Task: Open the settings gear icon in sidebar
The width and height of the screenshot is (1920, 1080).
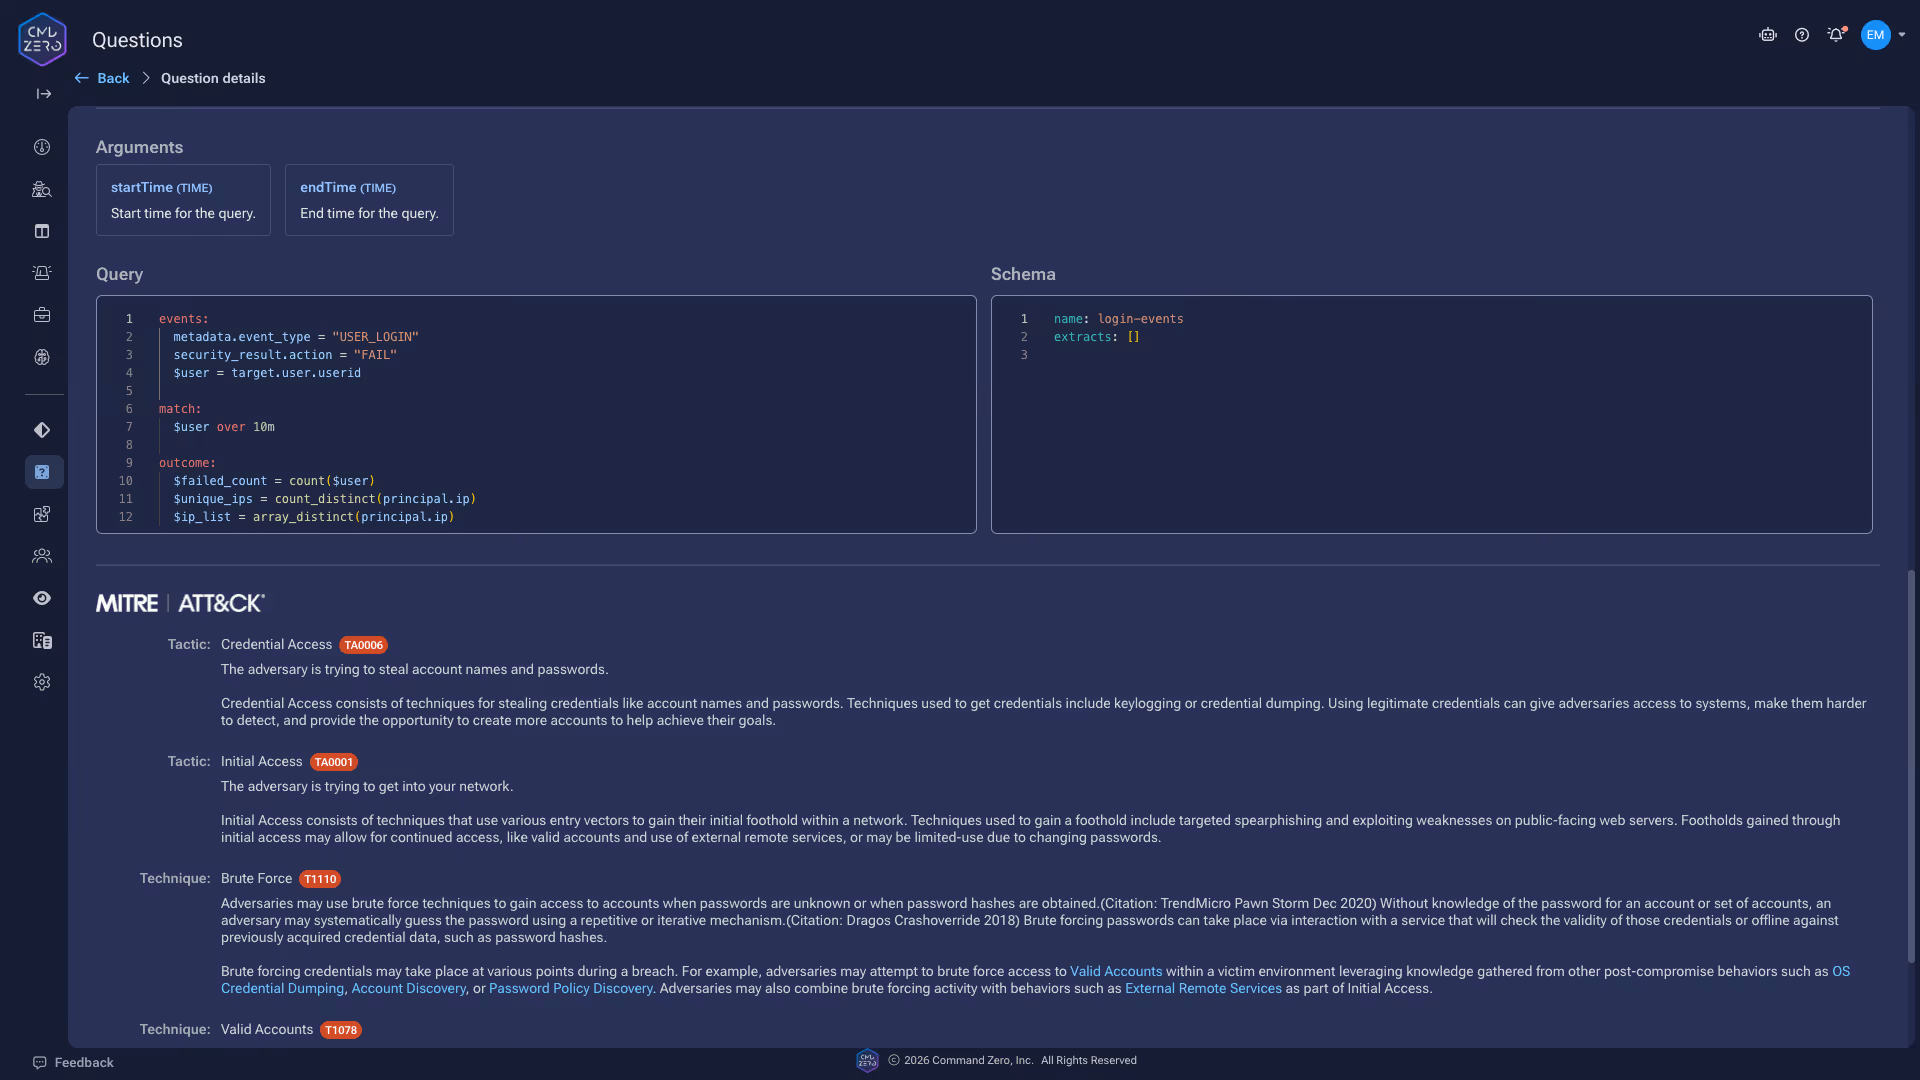Action: [x=42, y=682]
